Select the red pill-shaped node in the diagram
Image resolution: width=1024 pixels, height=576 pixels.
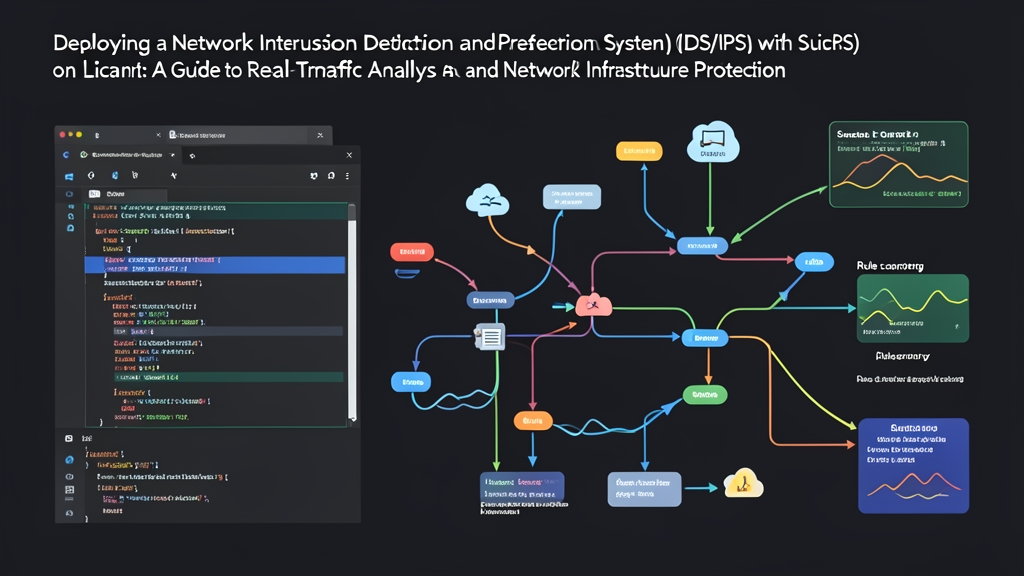(x=412, y=251)
